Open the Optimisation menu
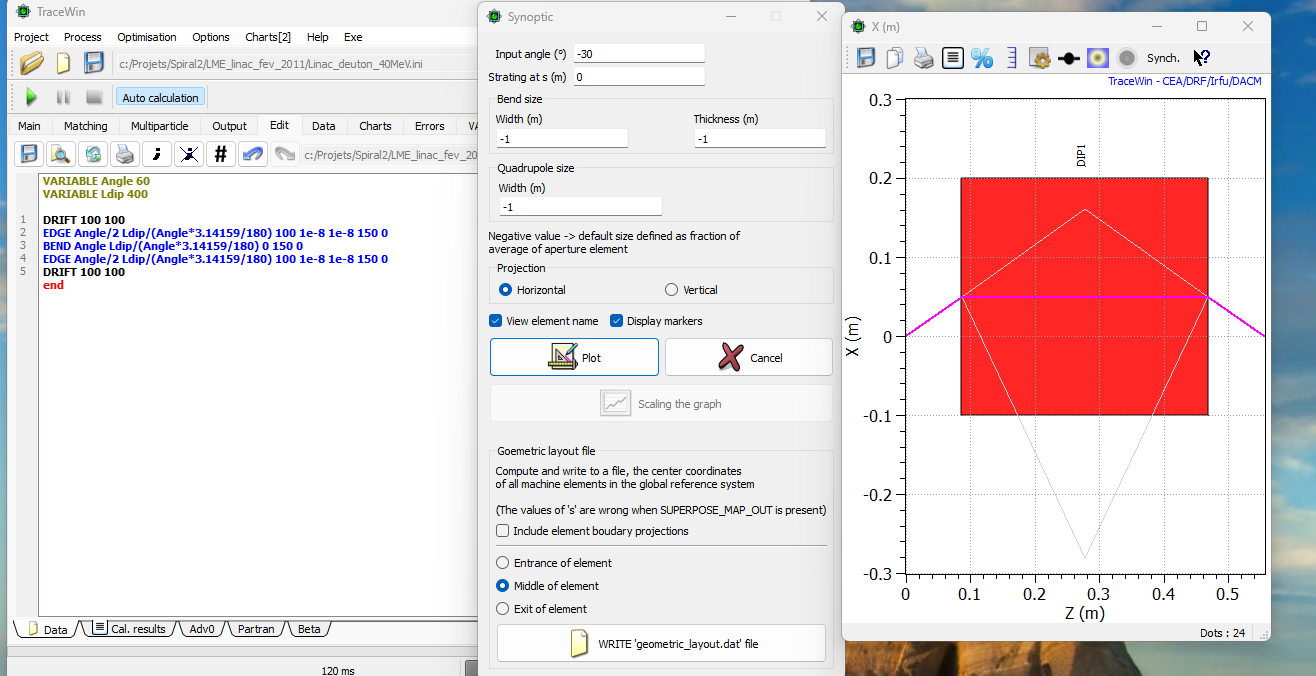The image size is (1316, 676). click(146, 37)
